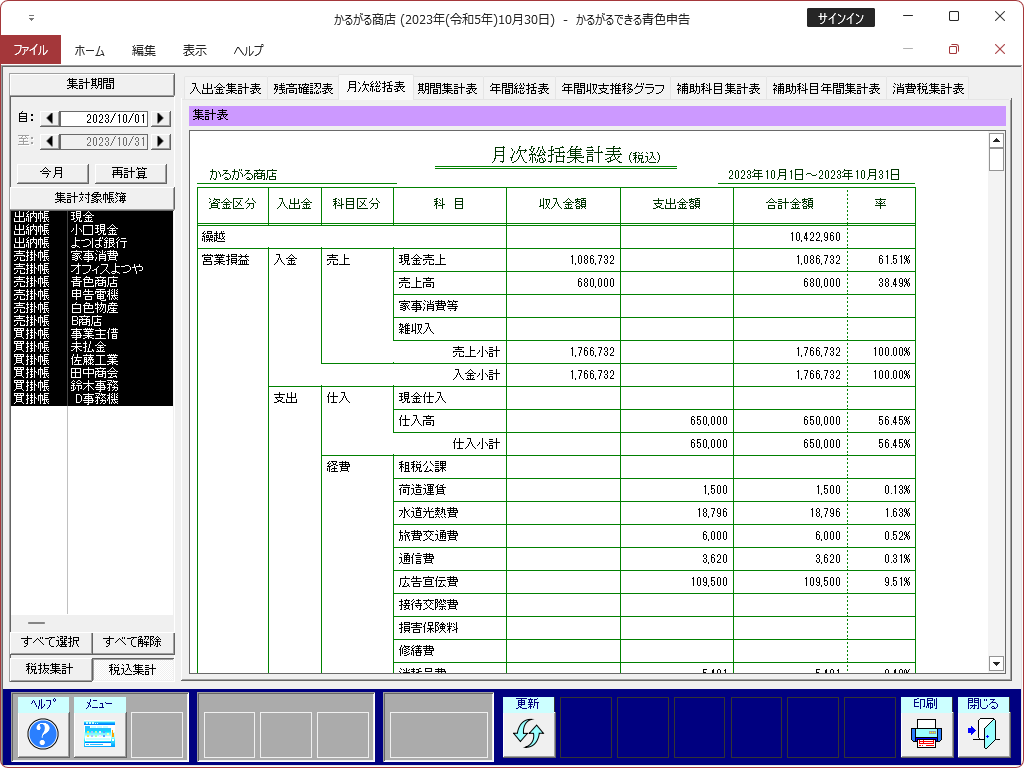Click the previous arrow beside the 至 date
The height and width of the screenshot is (768, 1024).
[x=50, y=141]
